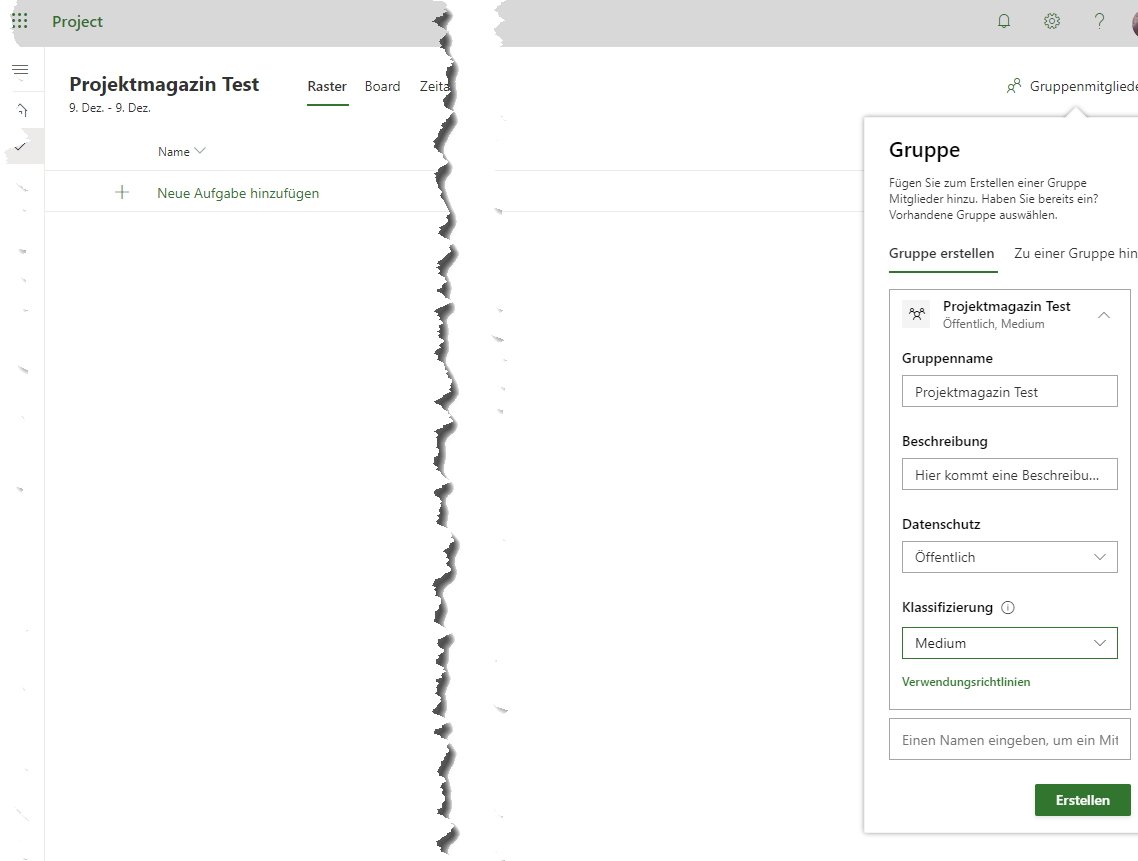This screenshot has width=1138, height=861.
Task: Toggle the hamburger navigation menu
Action: pyautogui.click(x=20, y=70)
